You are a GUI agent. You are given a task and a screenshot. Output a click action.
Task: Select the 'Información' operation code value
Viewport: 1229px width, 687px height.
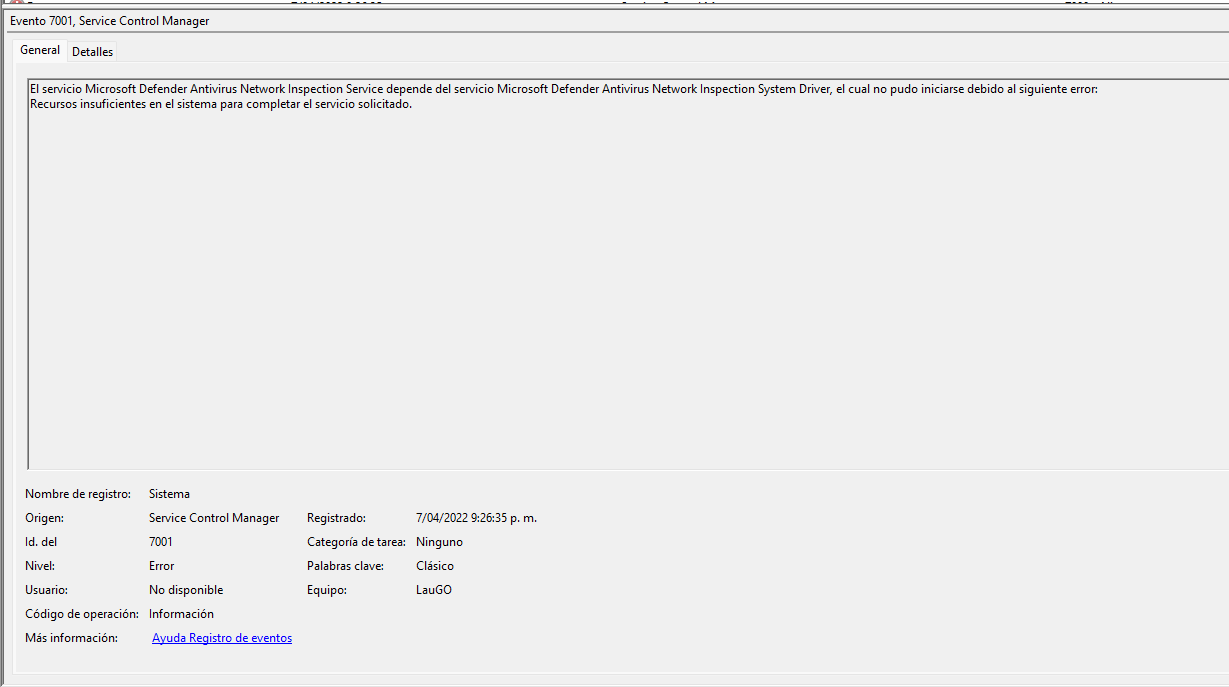pyautogui.click(x=181, y=614)
